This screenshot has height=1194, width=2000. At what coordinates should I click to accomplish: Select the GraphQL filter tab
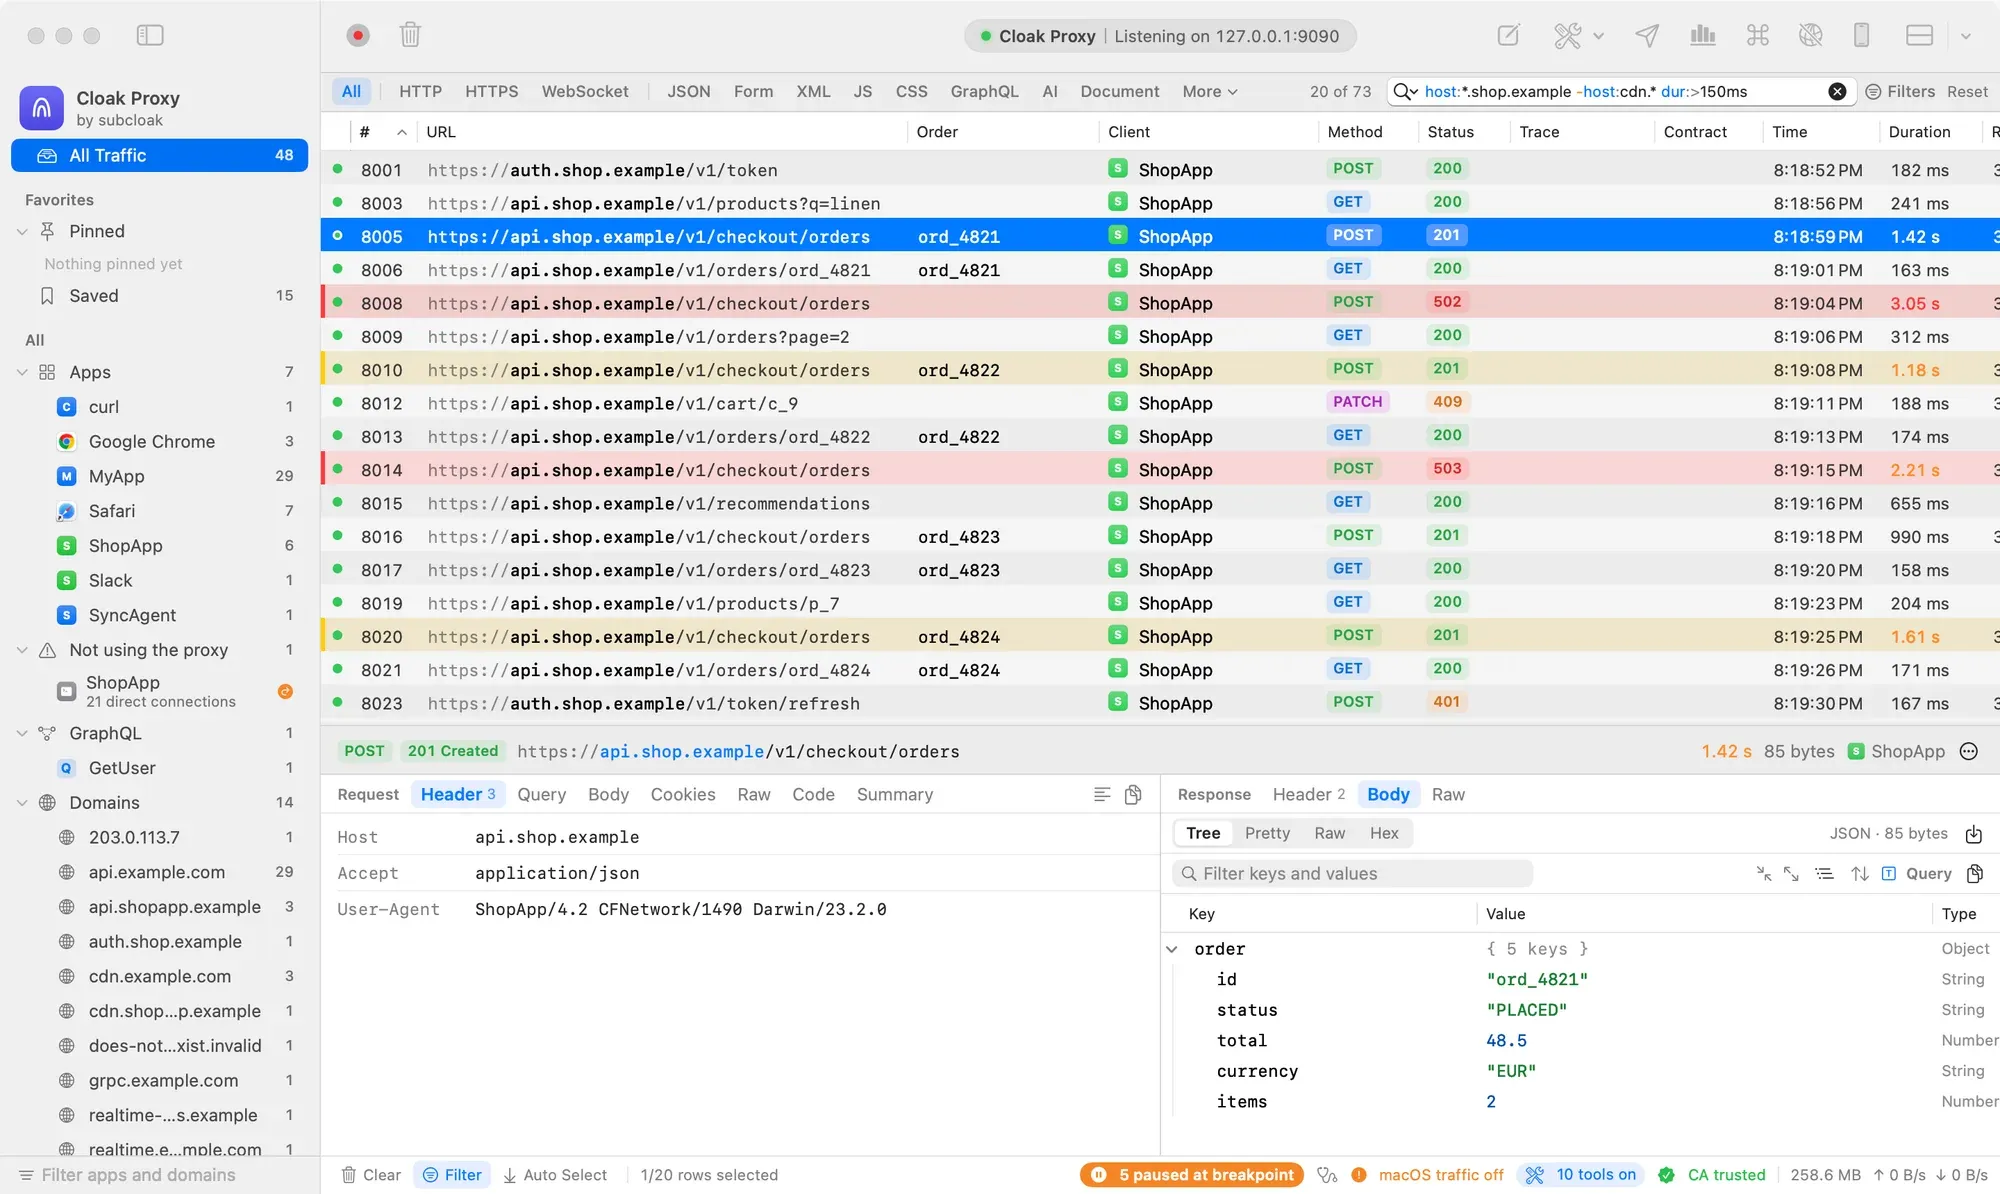coord(984,91)
